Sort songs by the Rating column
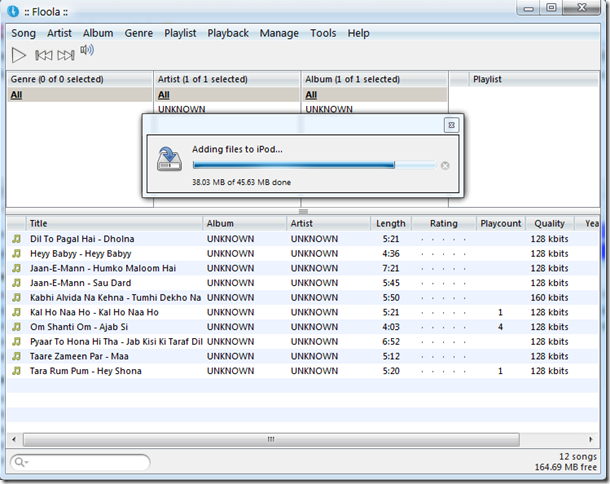This screenshot has height=484, width=610. coord(444,223)
